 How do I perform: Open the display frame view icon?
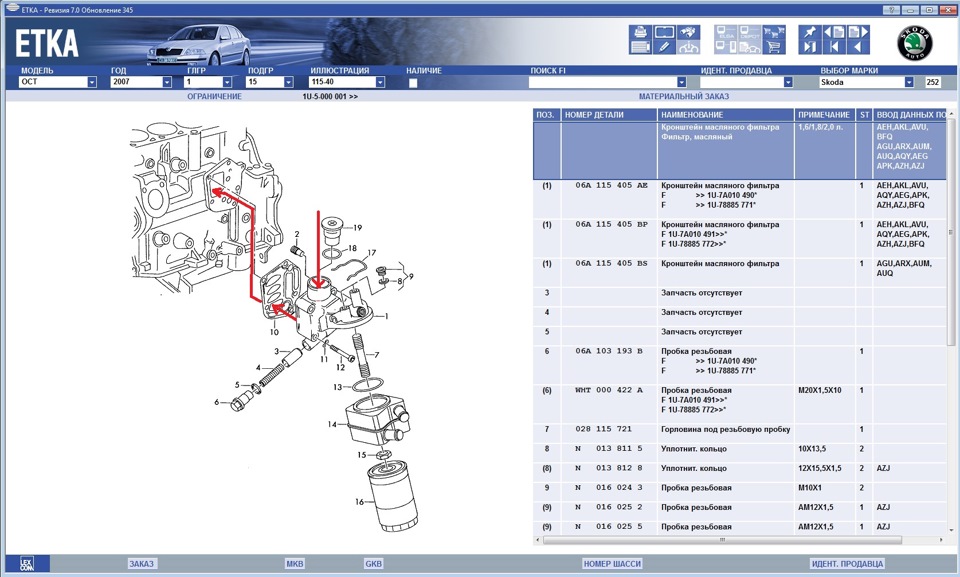[x=664, y=32]
